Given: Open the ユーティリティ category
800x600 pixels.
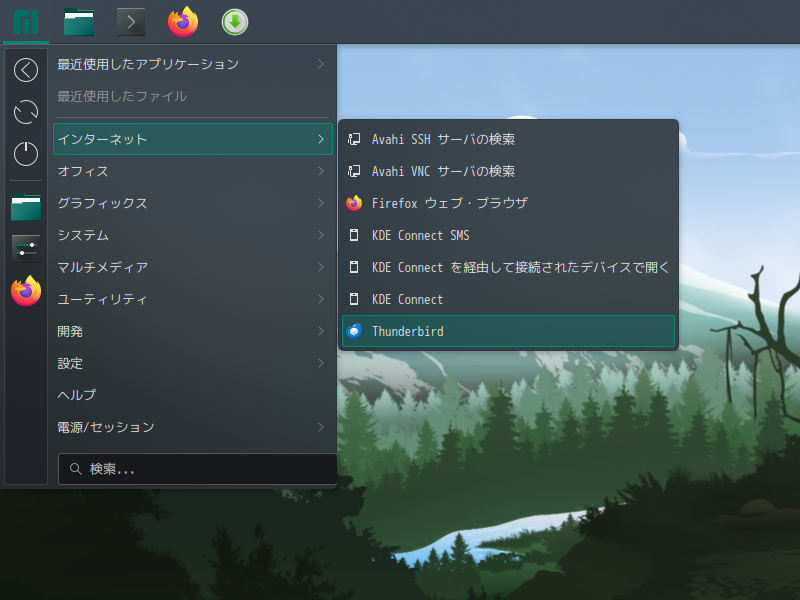Looking at the screenshot, I should (x=193, y=299).
